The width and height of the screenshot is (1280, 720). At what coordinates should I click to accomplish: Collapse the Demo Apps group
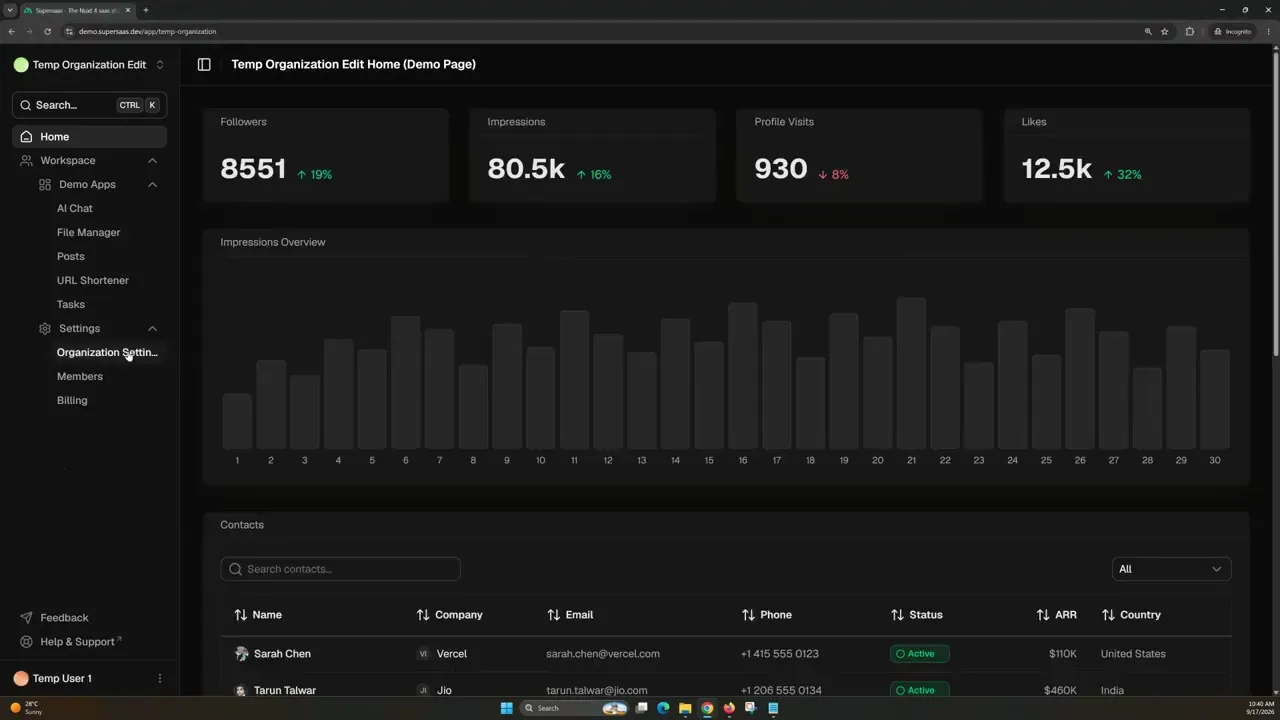(152, 184)
